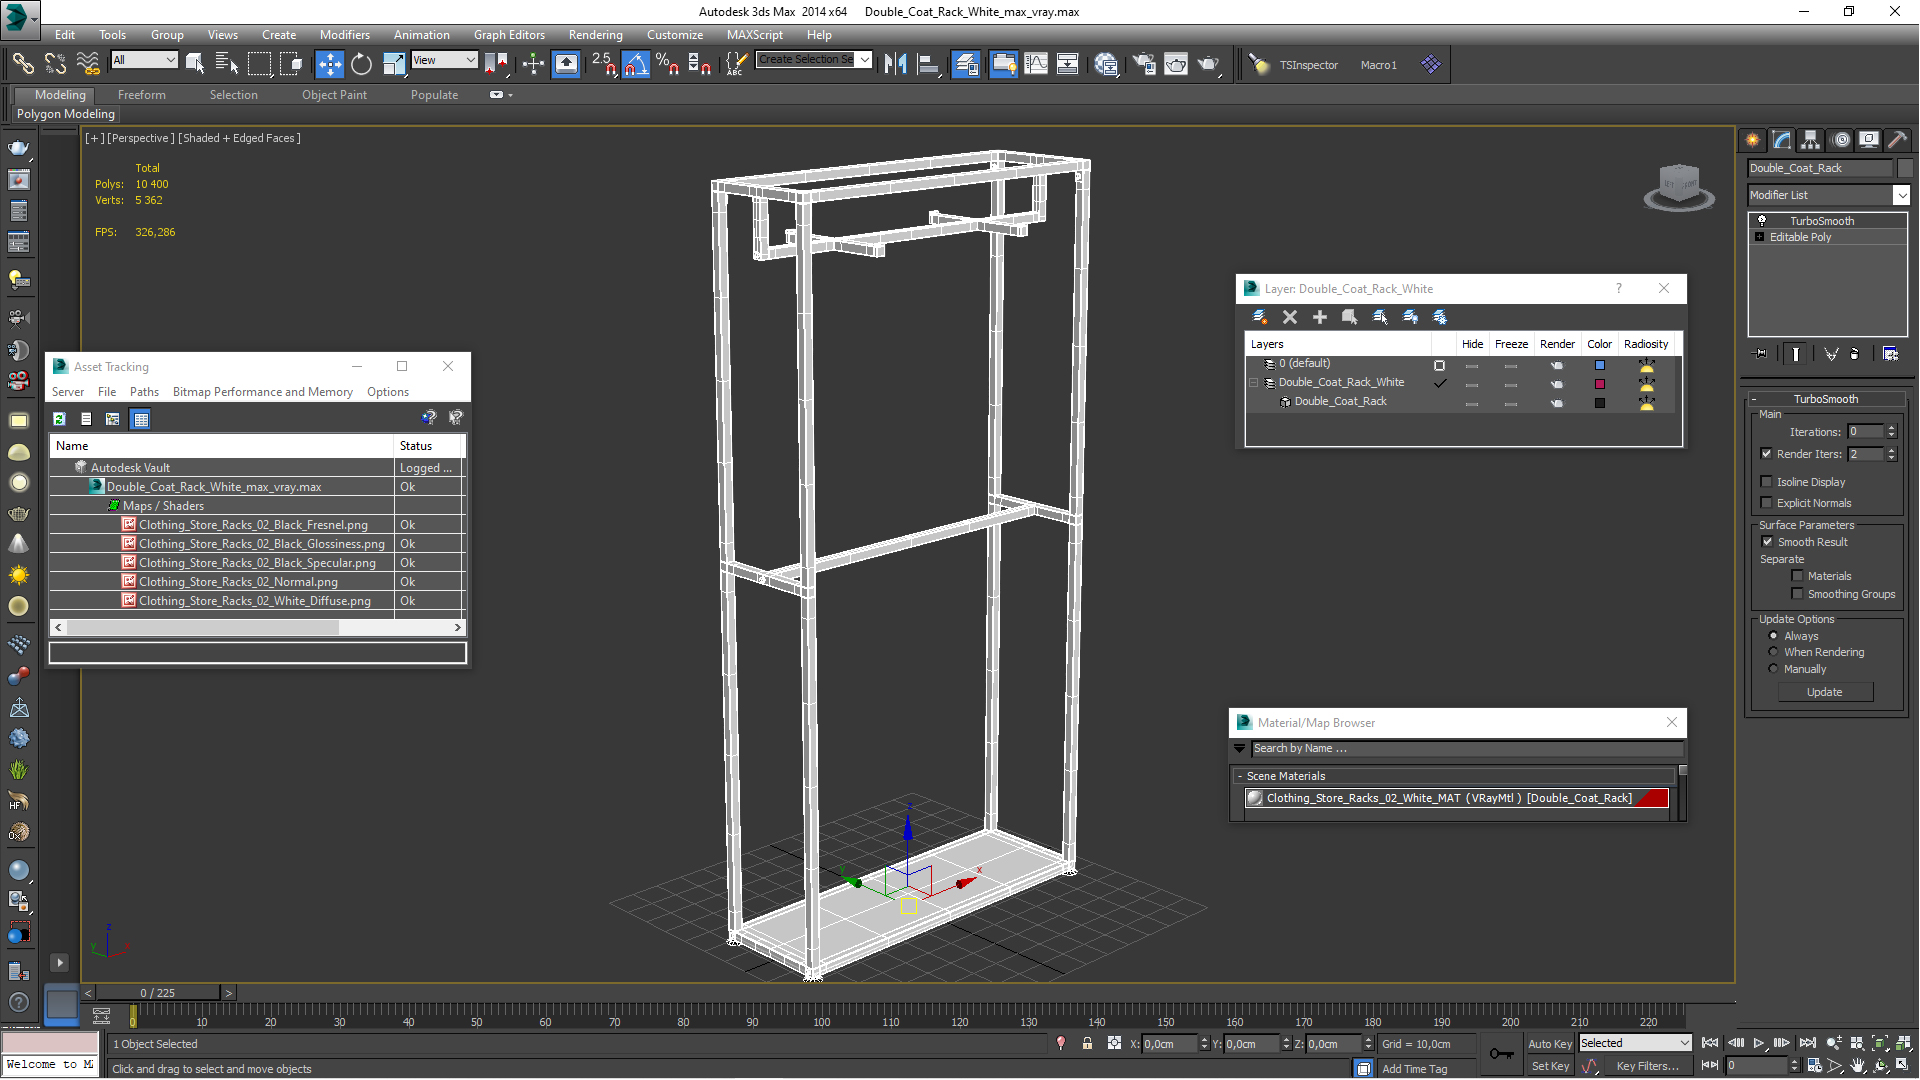The width and height of the screenshot is (1920, 1080).
Task: Open Time Configuration settings
Action: 1814,1066
